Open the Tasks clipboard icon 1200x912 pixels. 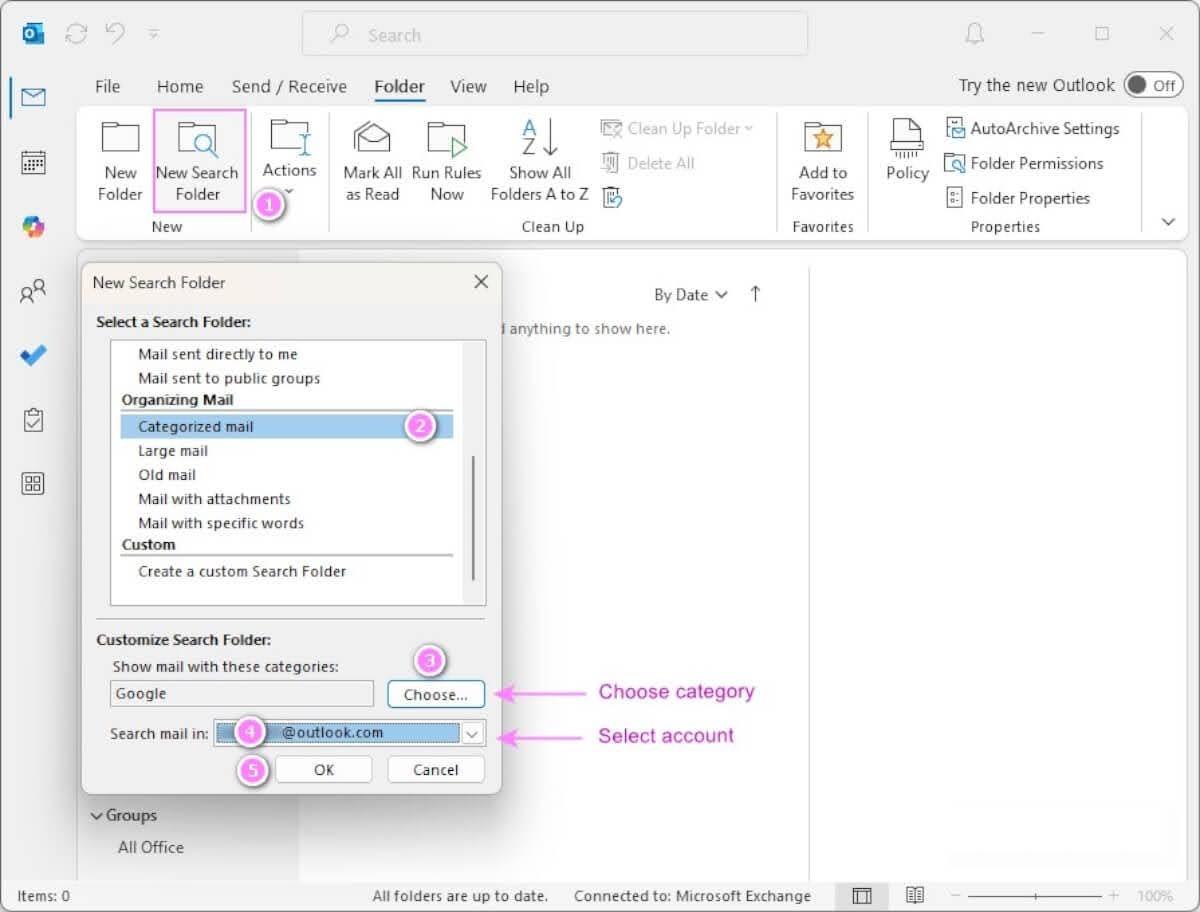[33, 420]
